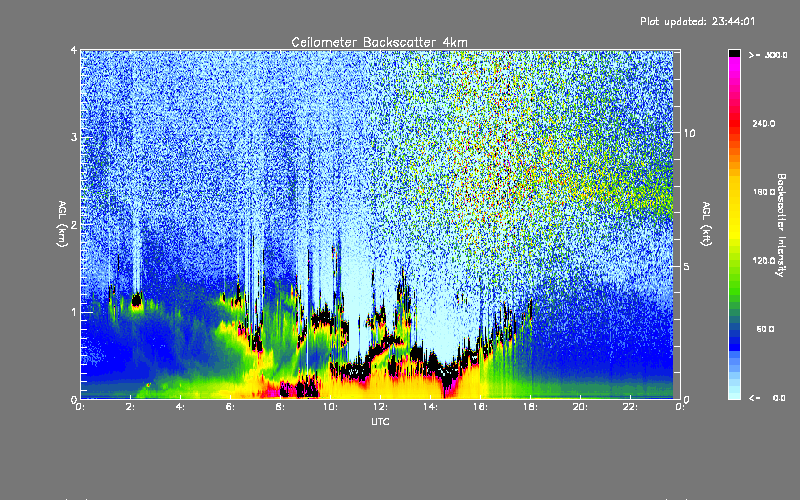
Task: Click the 1 km tick label
Action: click(74, 312)
